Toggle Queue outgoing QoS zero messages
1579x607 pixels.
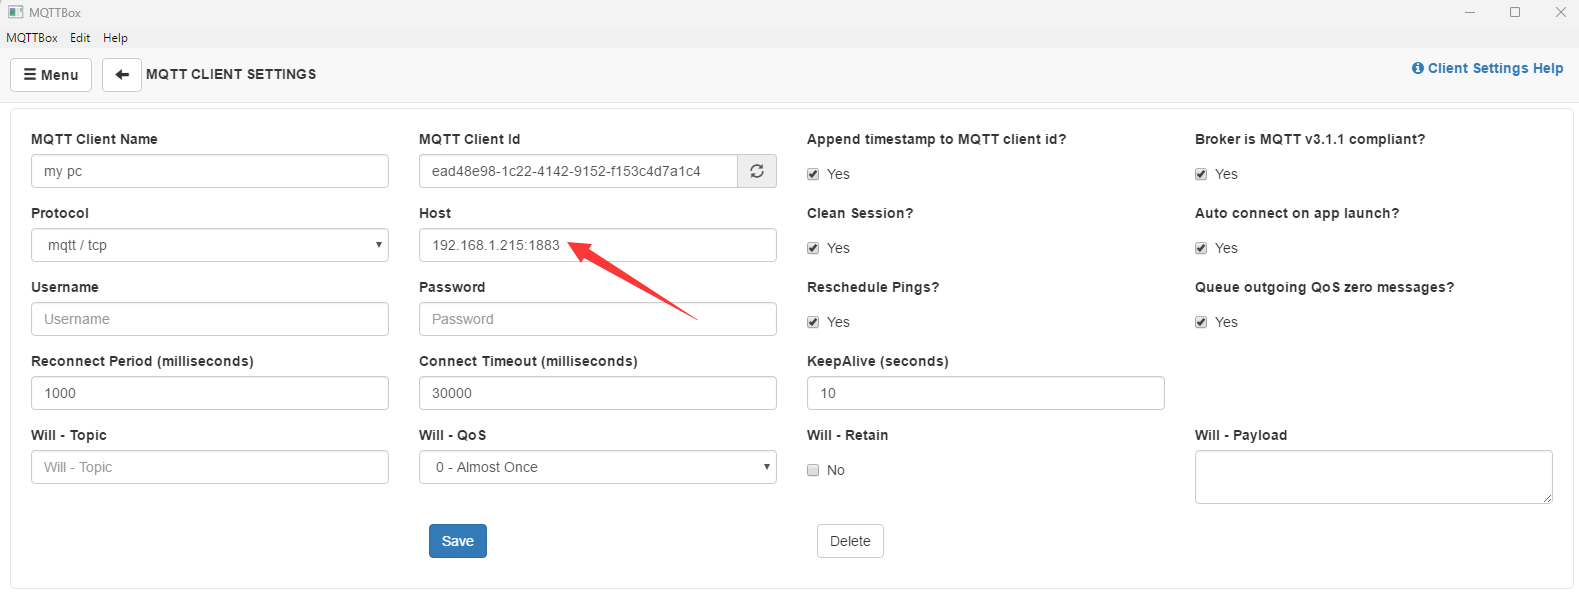[x=1201, y=322]
